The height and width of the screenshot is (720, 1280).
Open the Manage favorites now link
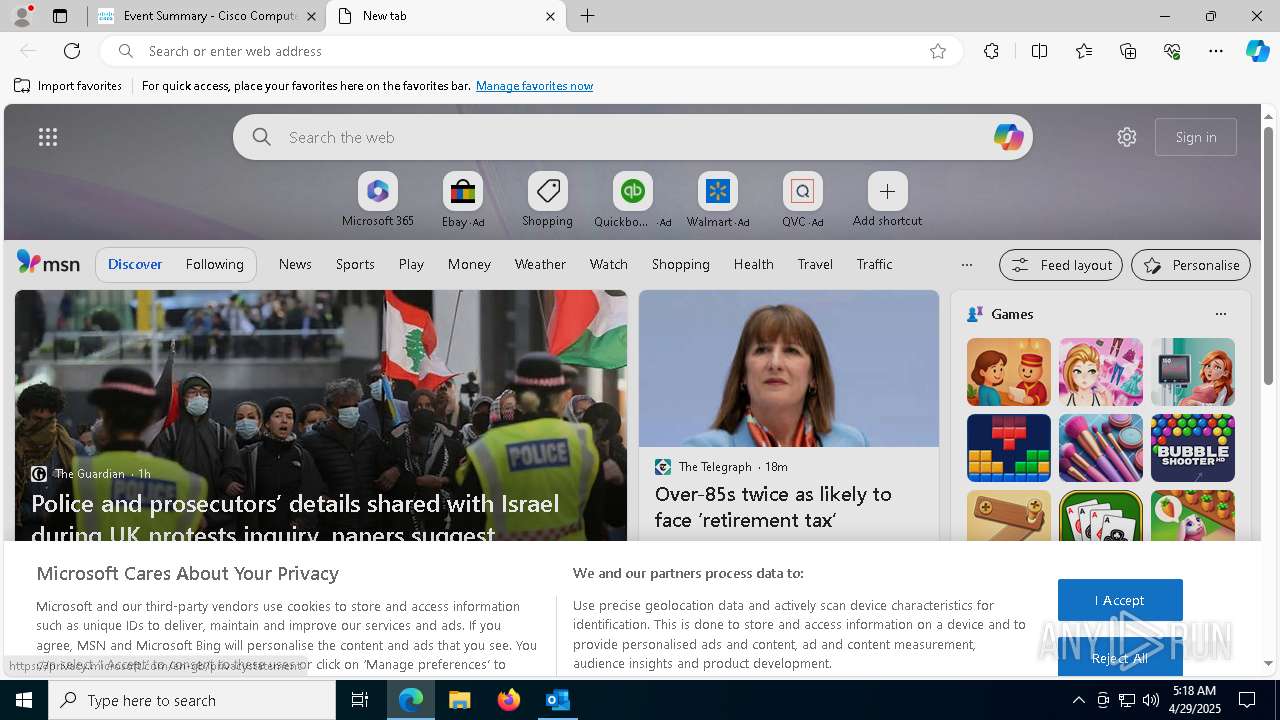[534, 86]
